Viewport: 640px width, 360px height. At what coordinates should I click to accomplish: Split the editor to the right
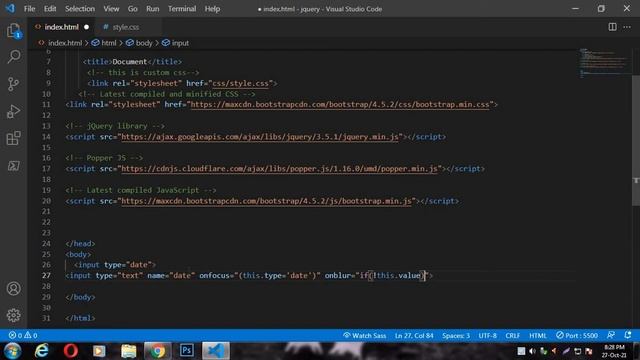(612, 27)
